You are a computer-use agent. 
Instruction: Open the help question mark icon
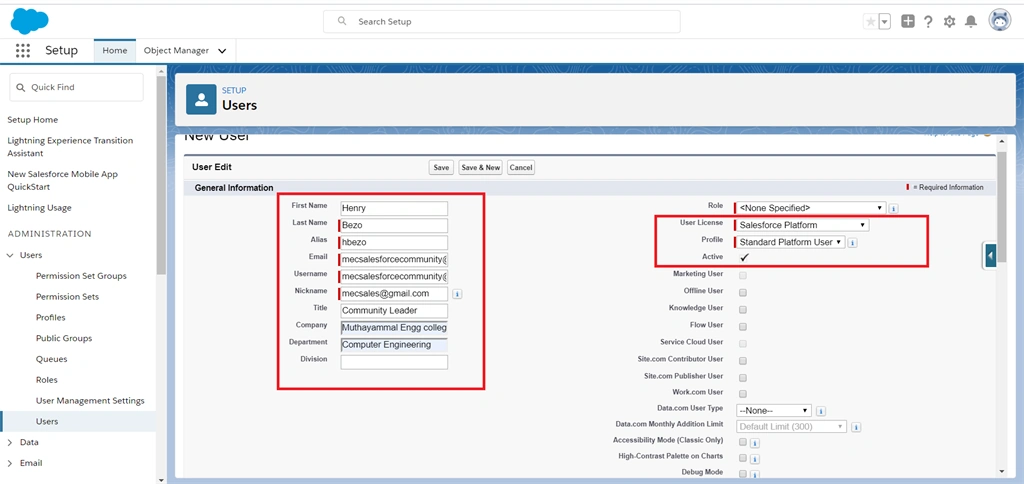(x=928, y=22)
